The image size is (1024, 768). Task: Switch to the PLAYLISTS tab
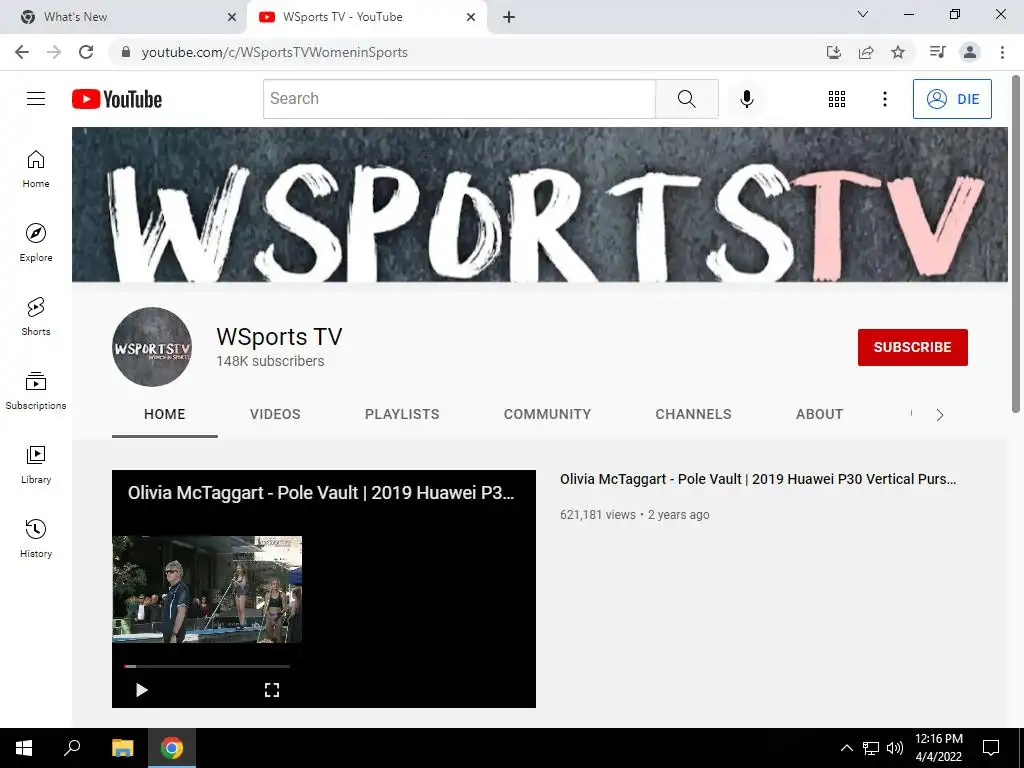click(402, 414)
